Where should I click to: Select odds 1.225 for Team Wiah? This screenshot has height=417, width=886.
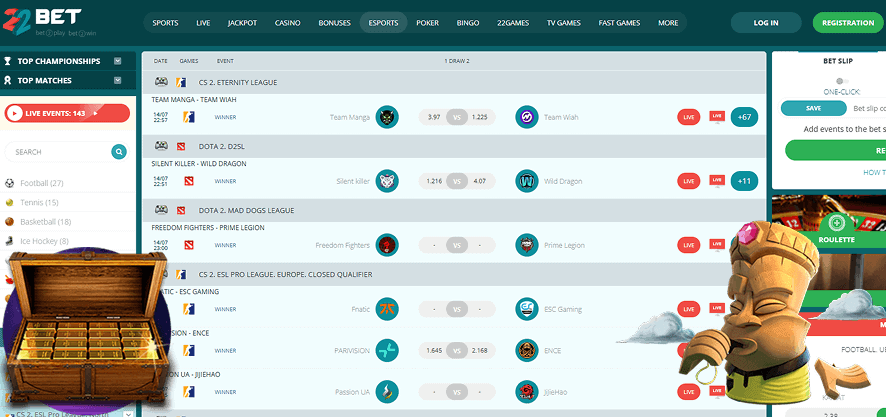tap(479, 117)
